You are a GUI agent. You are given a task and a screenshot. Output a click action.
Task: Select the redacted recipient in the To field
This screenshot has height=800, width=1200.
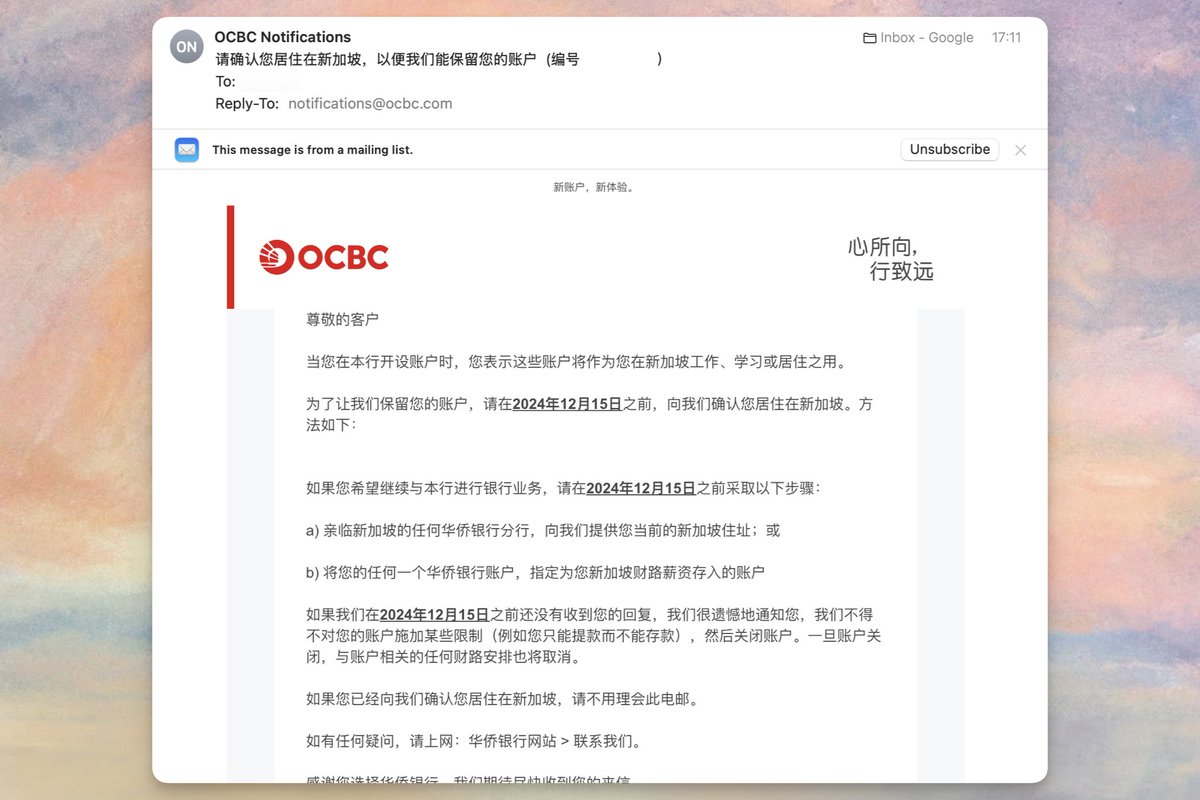tap(267, 81)
